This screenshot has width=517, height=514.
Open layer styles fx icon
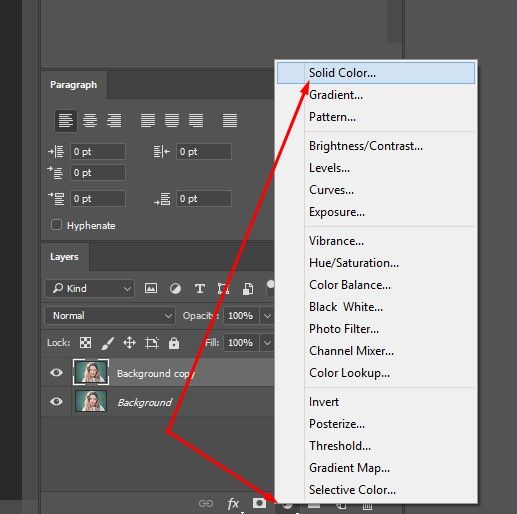click(x=233, y=503)
